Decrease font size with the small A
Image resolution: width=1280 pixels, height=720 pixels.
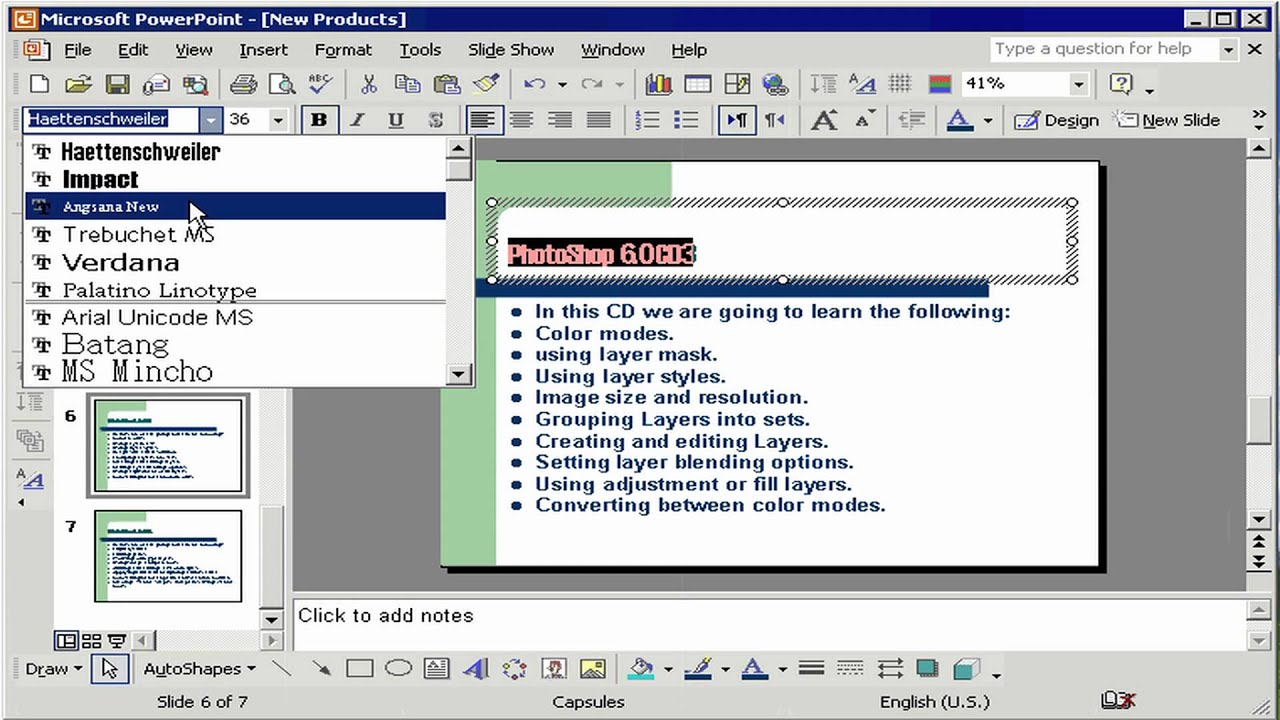(x=864, y=120)
